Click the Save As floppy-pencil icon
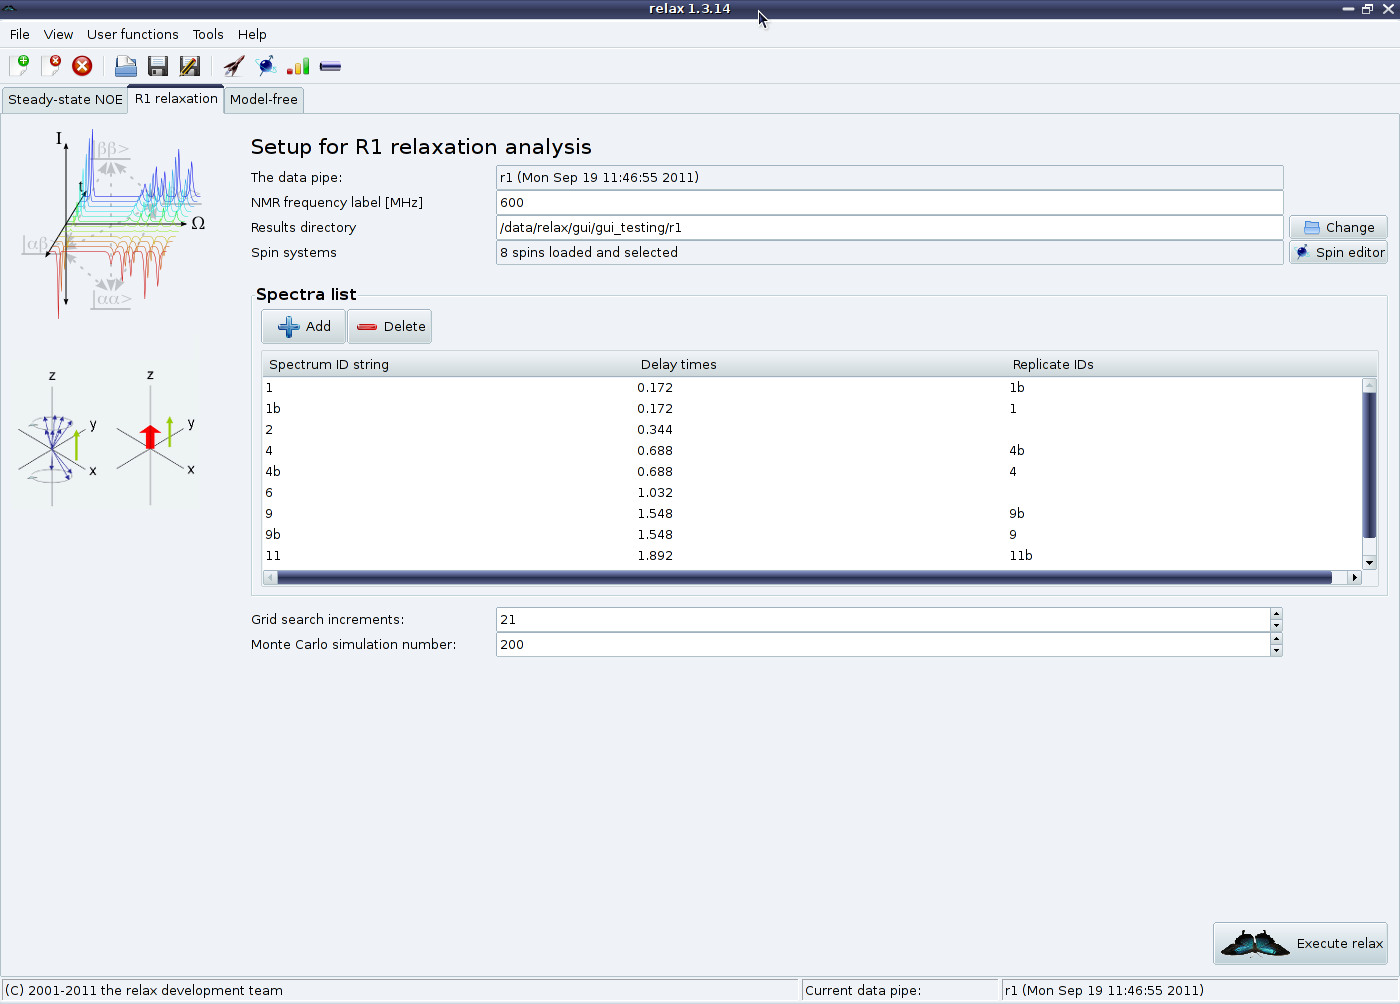 pyautogui.click(x=189, y=66)
